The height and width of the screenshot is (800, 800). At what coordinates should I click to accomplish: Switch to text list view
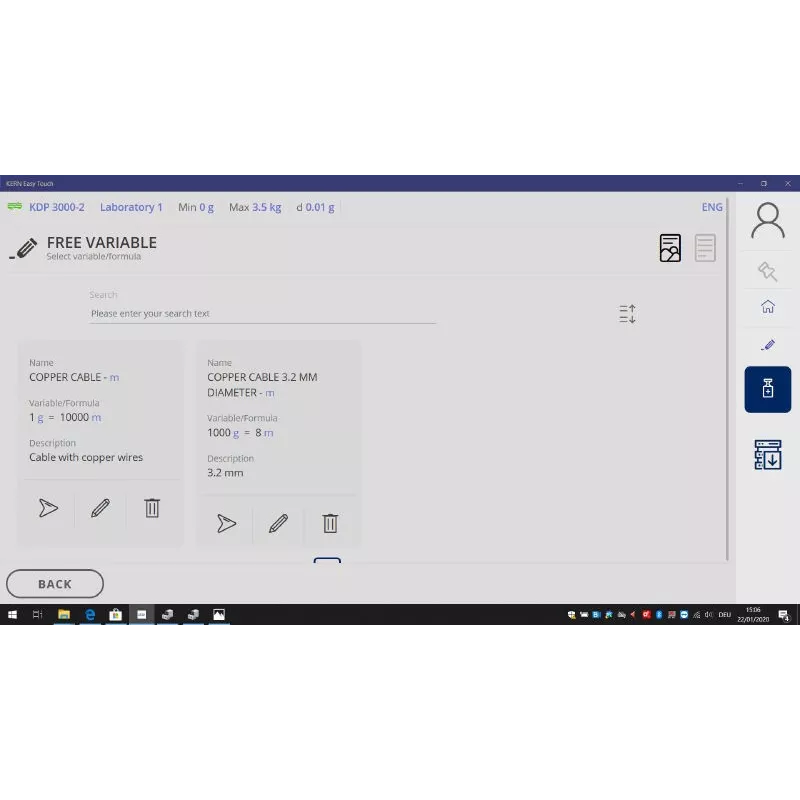pos(705,248)
